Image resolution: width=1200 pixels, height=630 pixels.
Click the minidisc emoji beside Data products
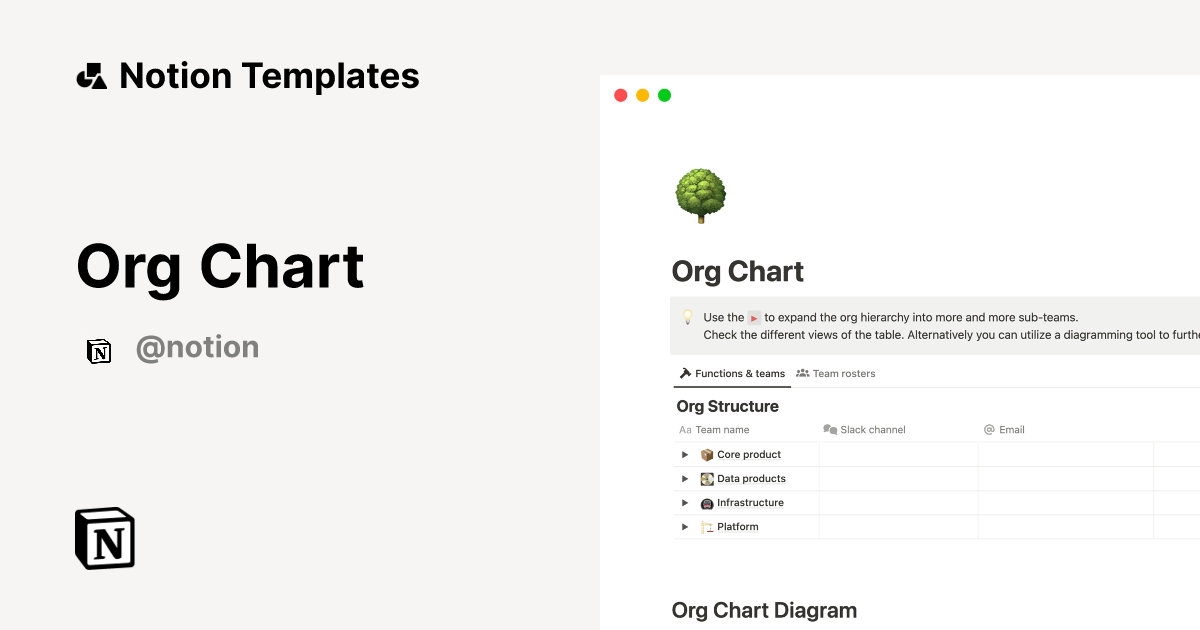click(x=708, y=478)
